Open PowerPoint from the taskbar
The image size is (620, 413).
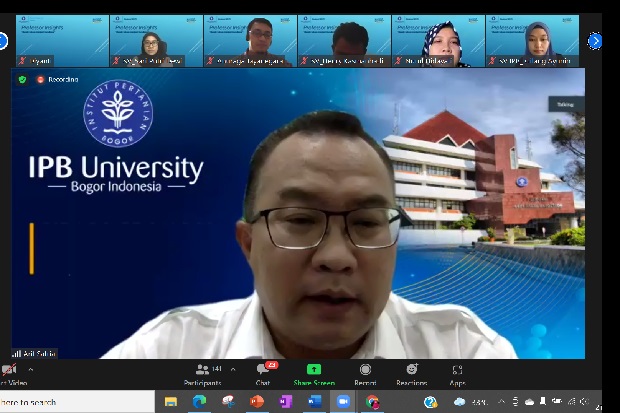[257, 402]
